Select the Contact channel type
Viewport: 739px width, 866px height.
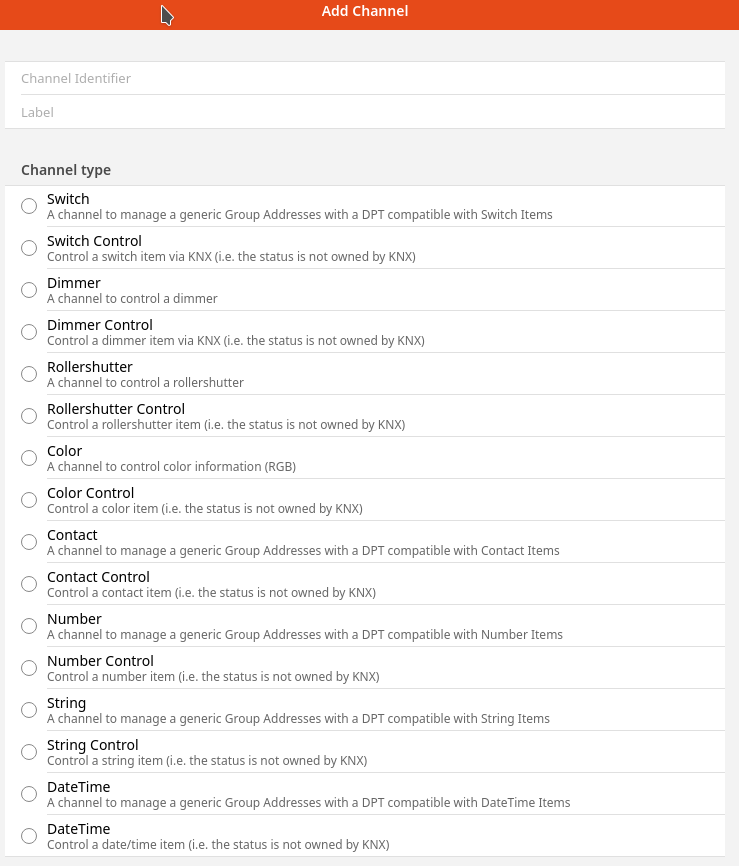tap(29, 542)
